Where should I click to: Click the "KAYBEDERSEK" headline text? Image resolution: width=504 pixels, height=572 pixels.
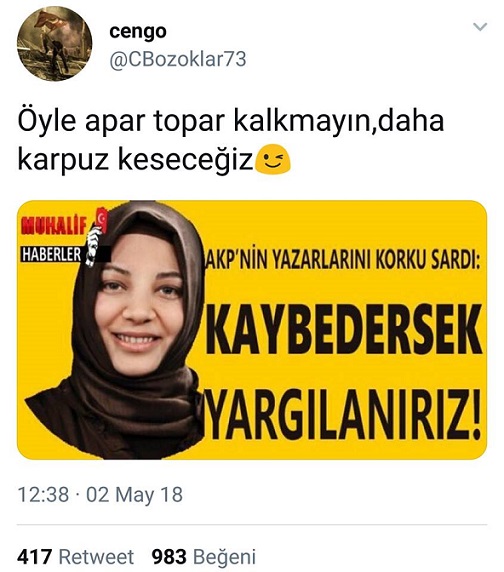point(344,329)
